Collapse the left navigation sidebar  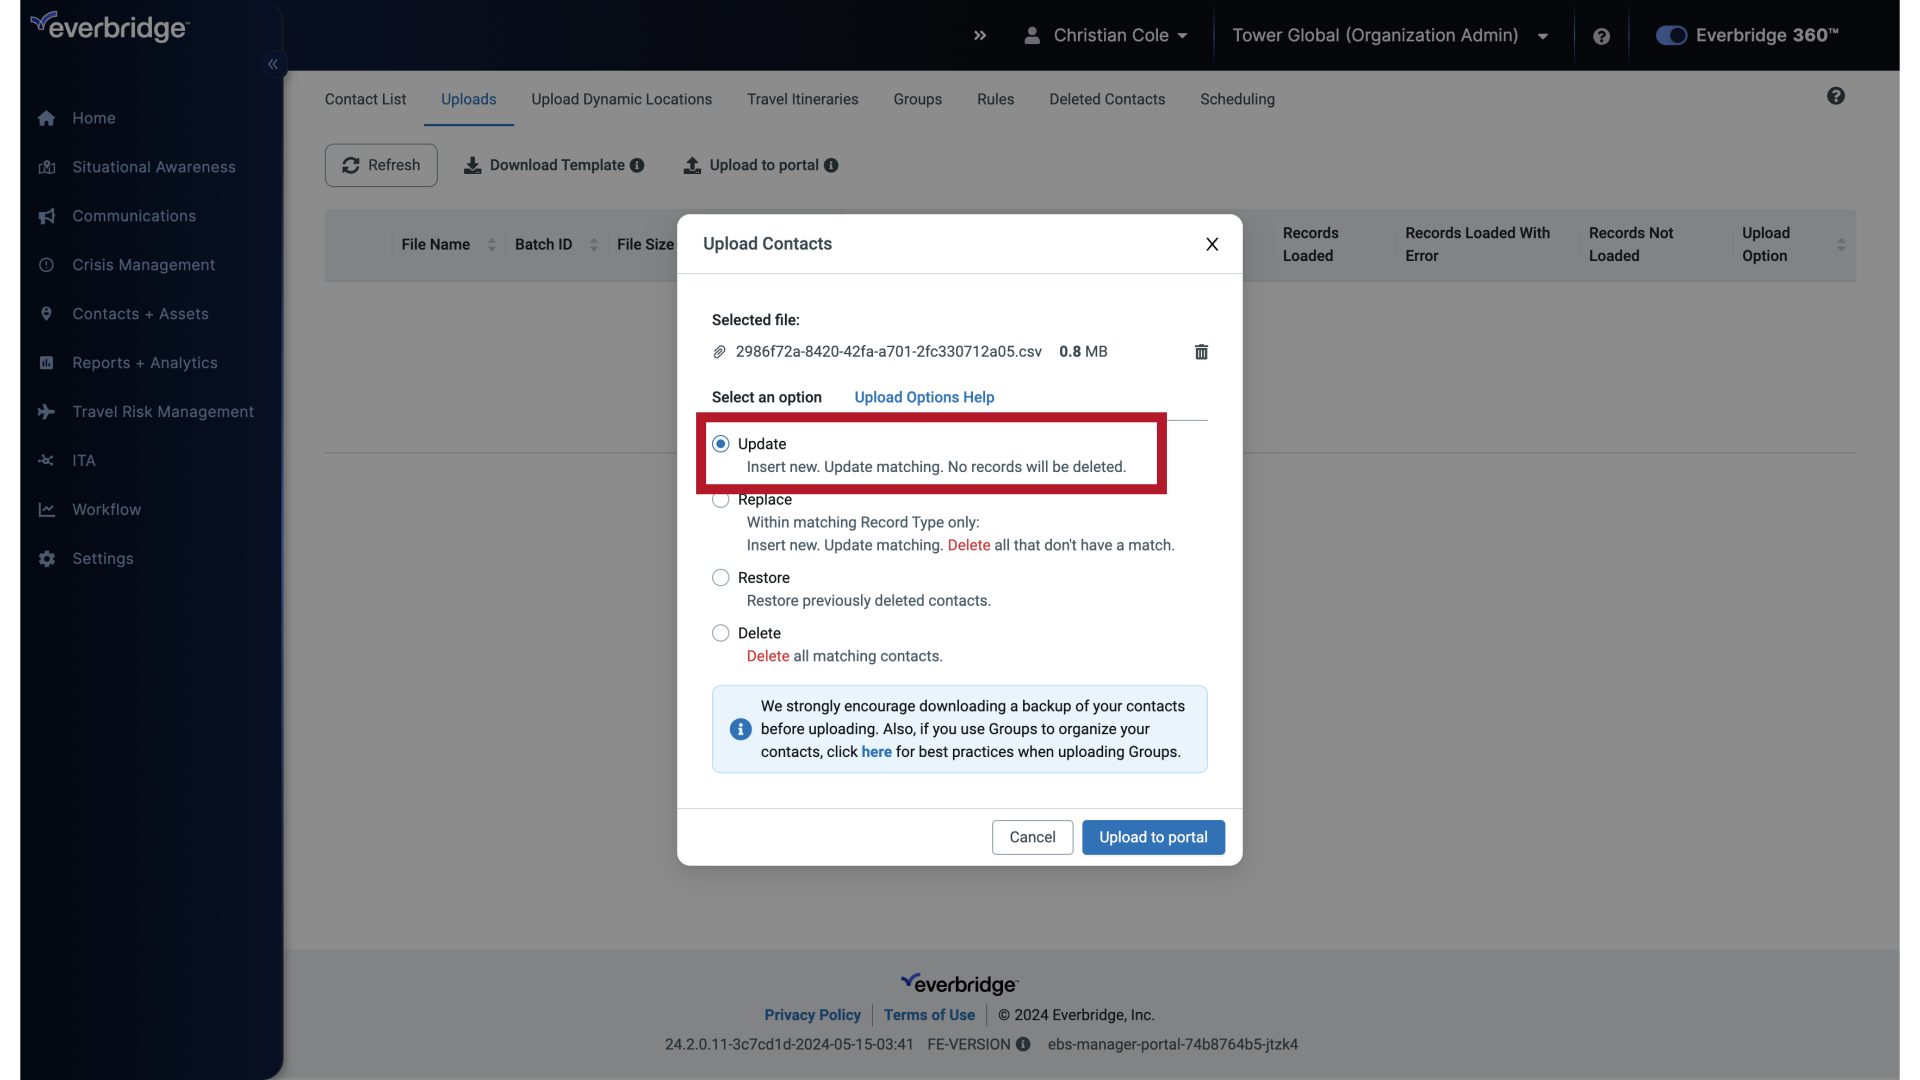click(273, 64)
